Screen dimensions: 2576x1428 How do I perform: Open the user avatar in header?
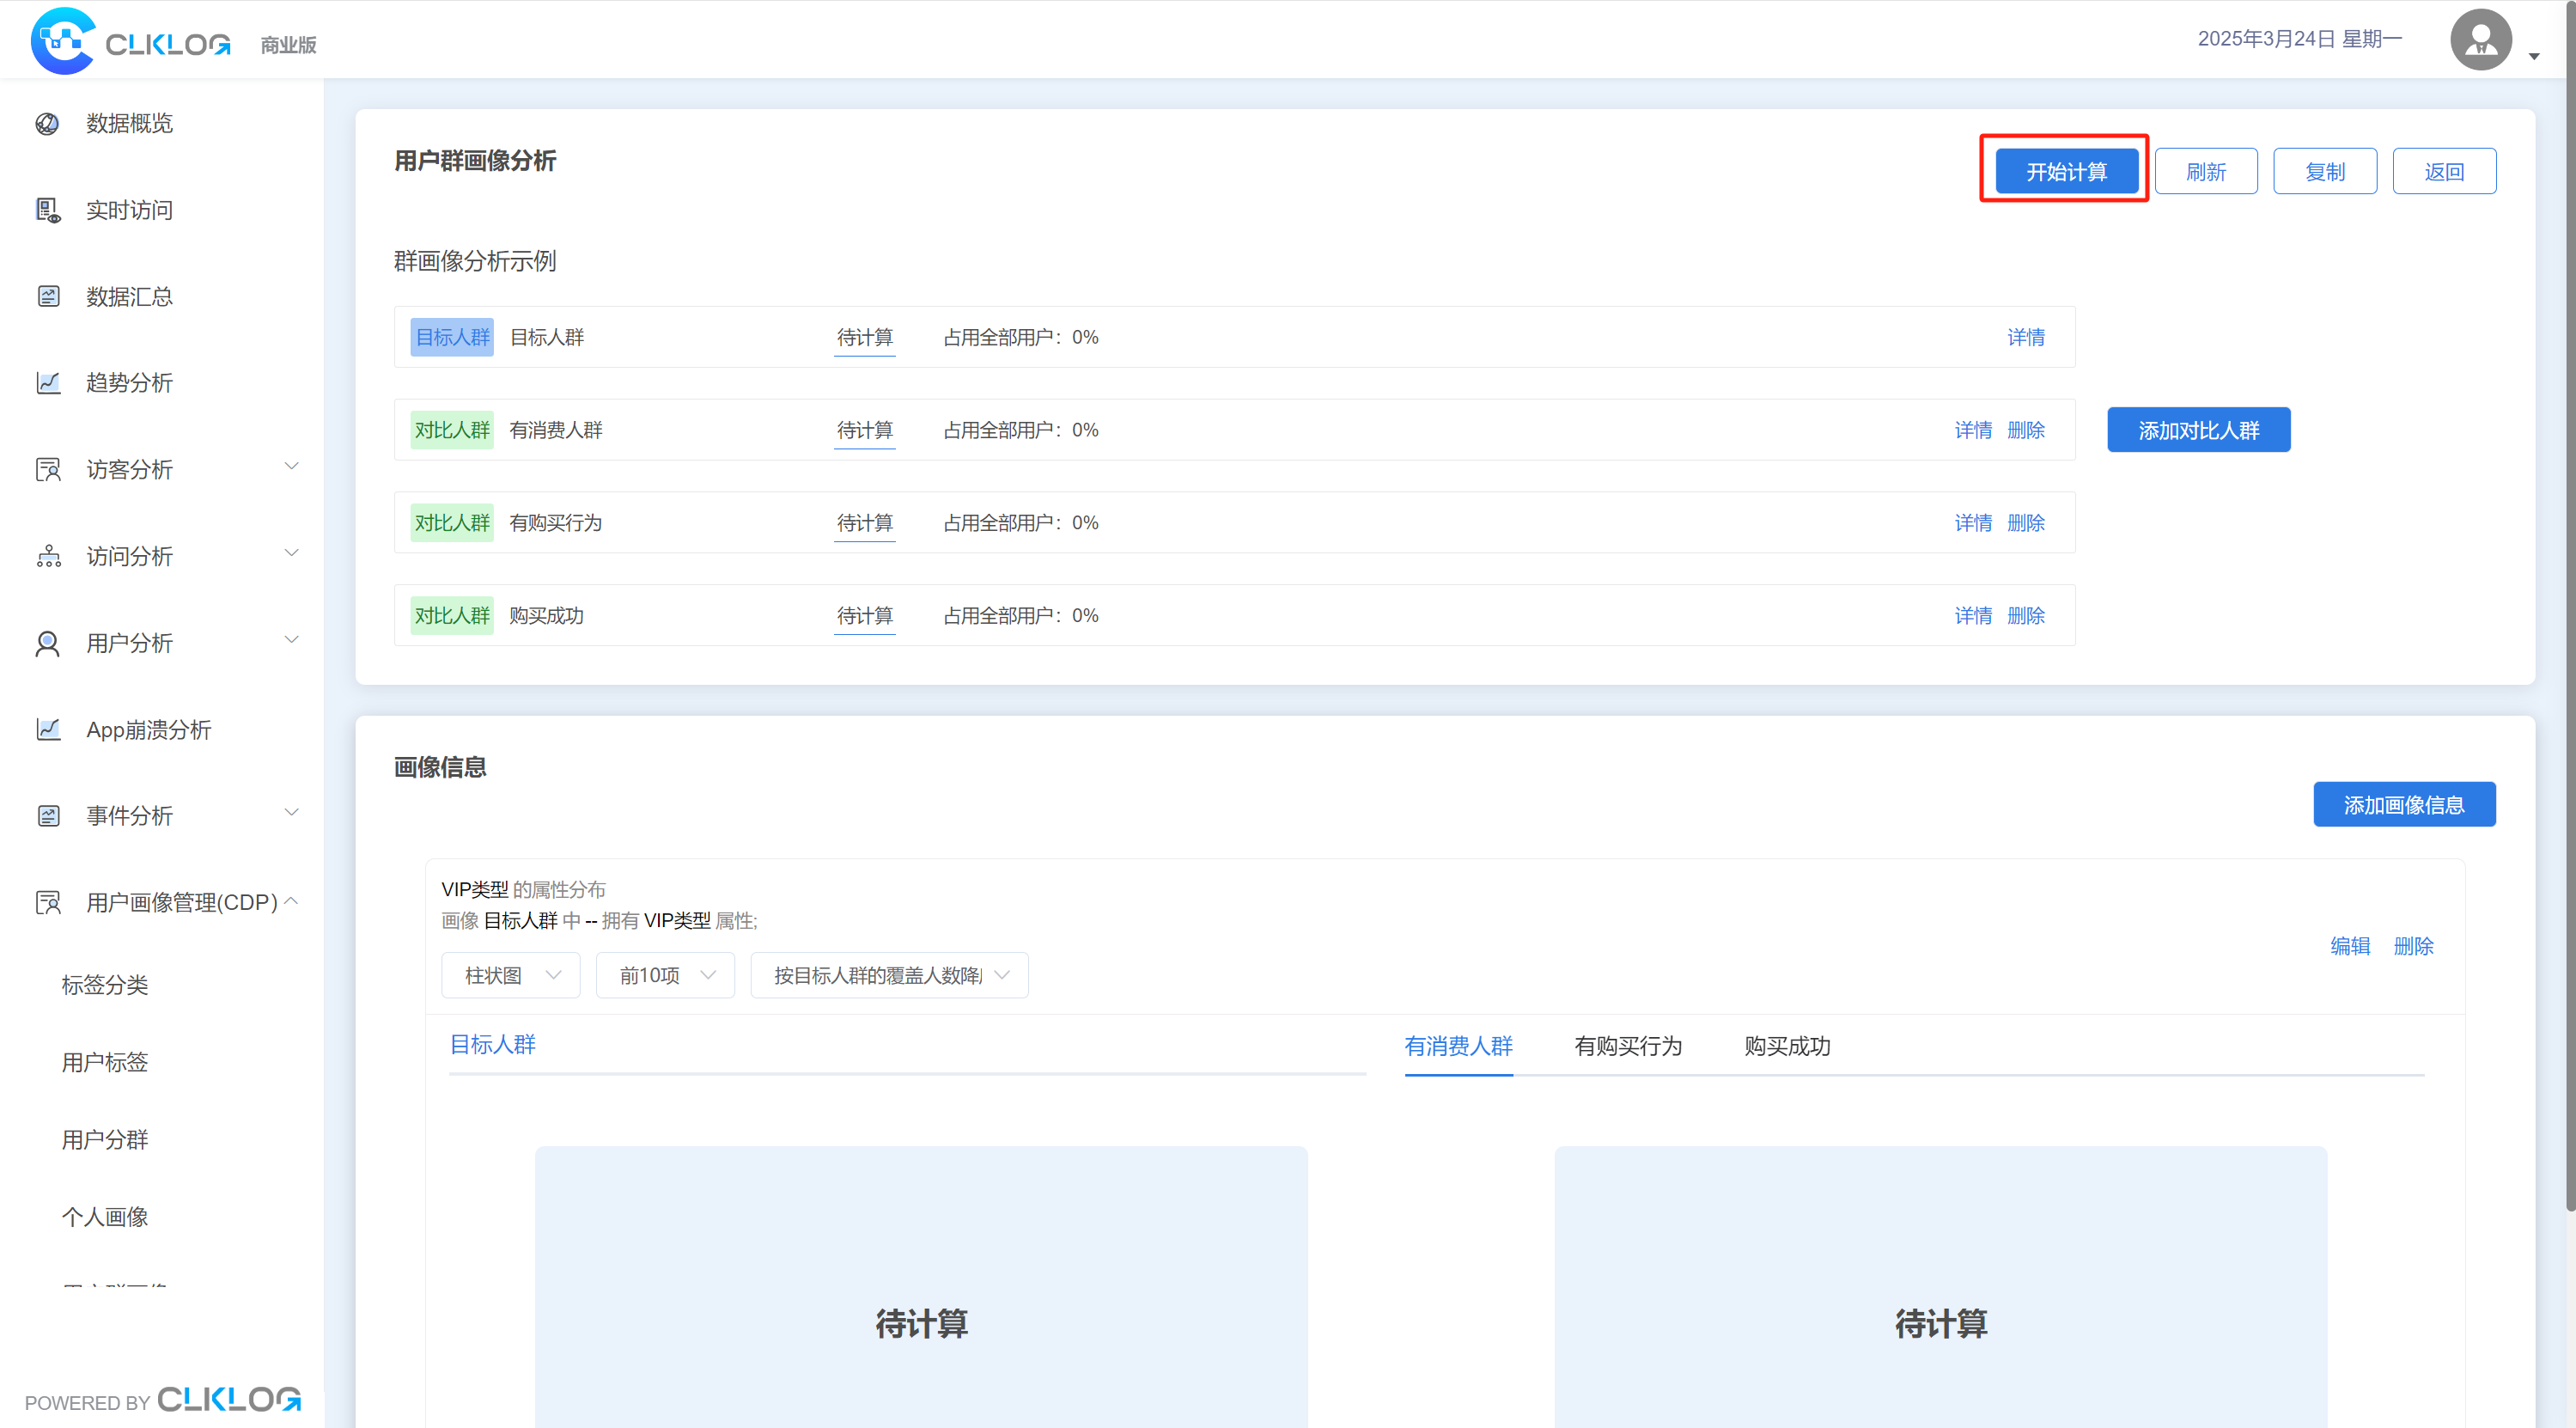coord(2480,40)
